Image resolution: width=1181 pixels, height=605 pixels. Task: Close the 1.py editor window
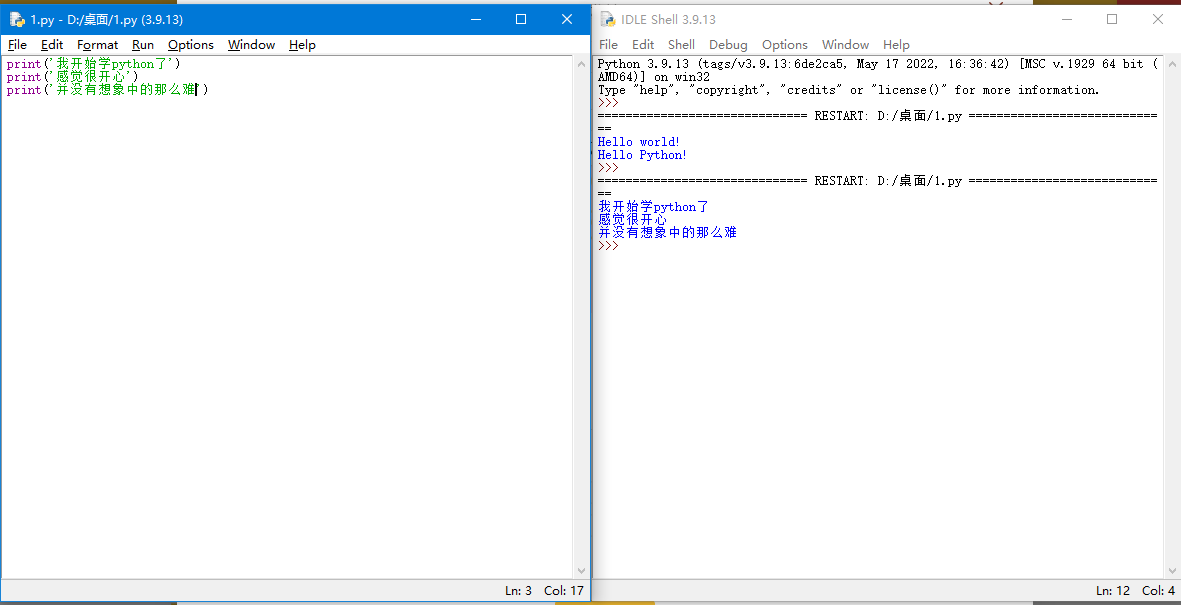[567, 20]
